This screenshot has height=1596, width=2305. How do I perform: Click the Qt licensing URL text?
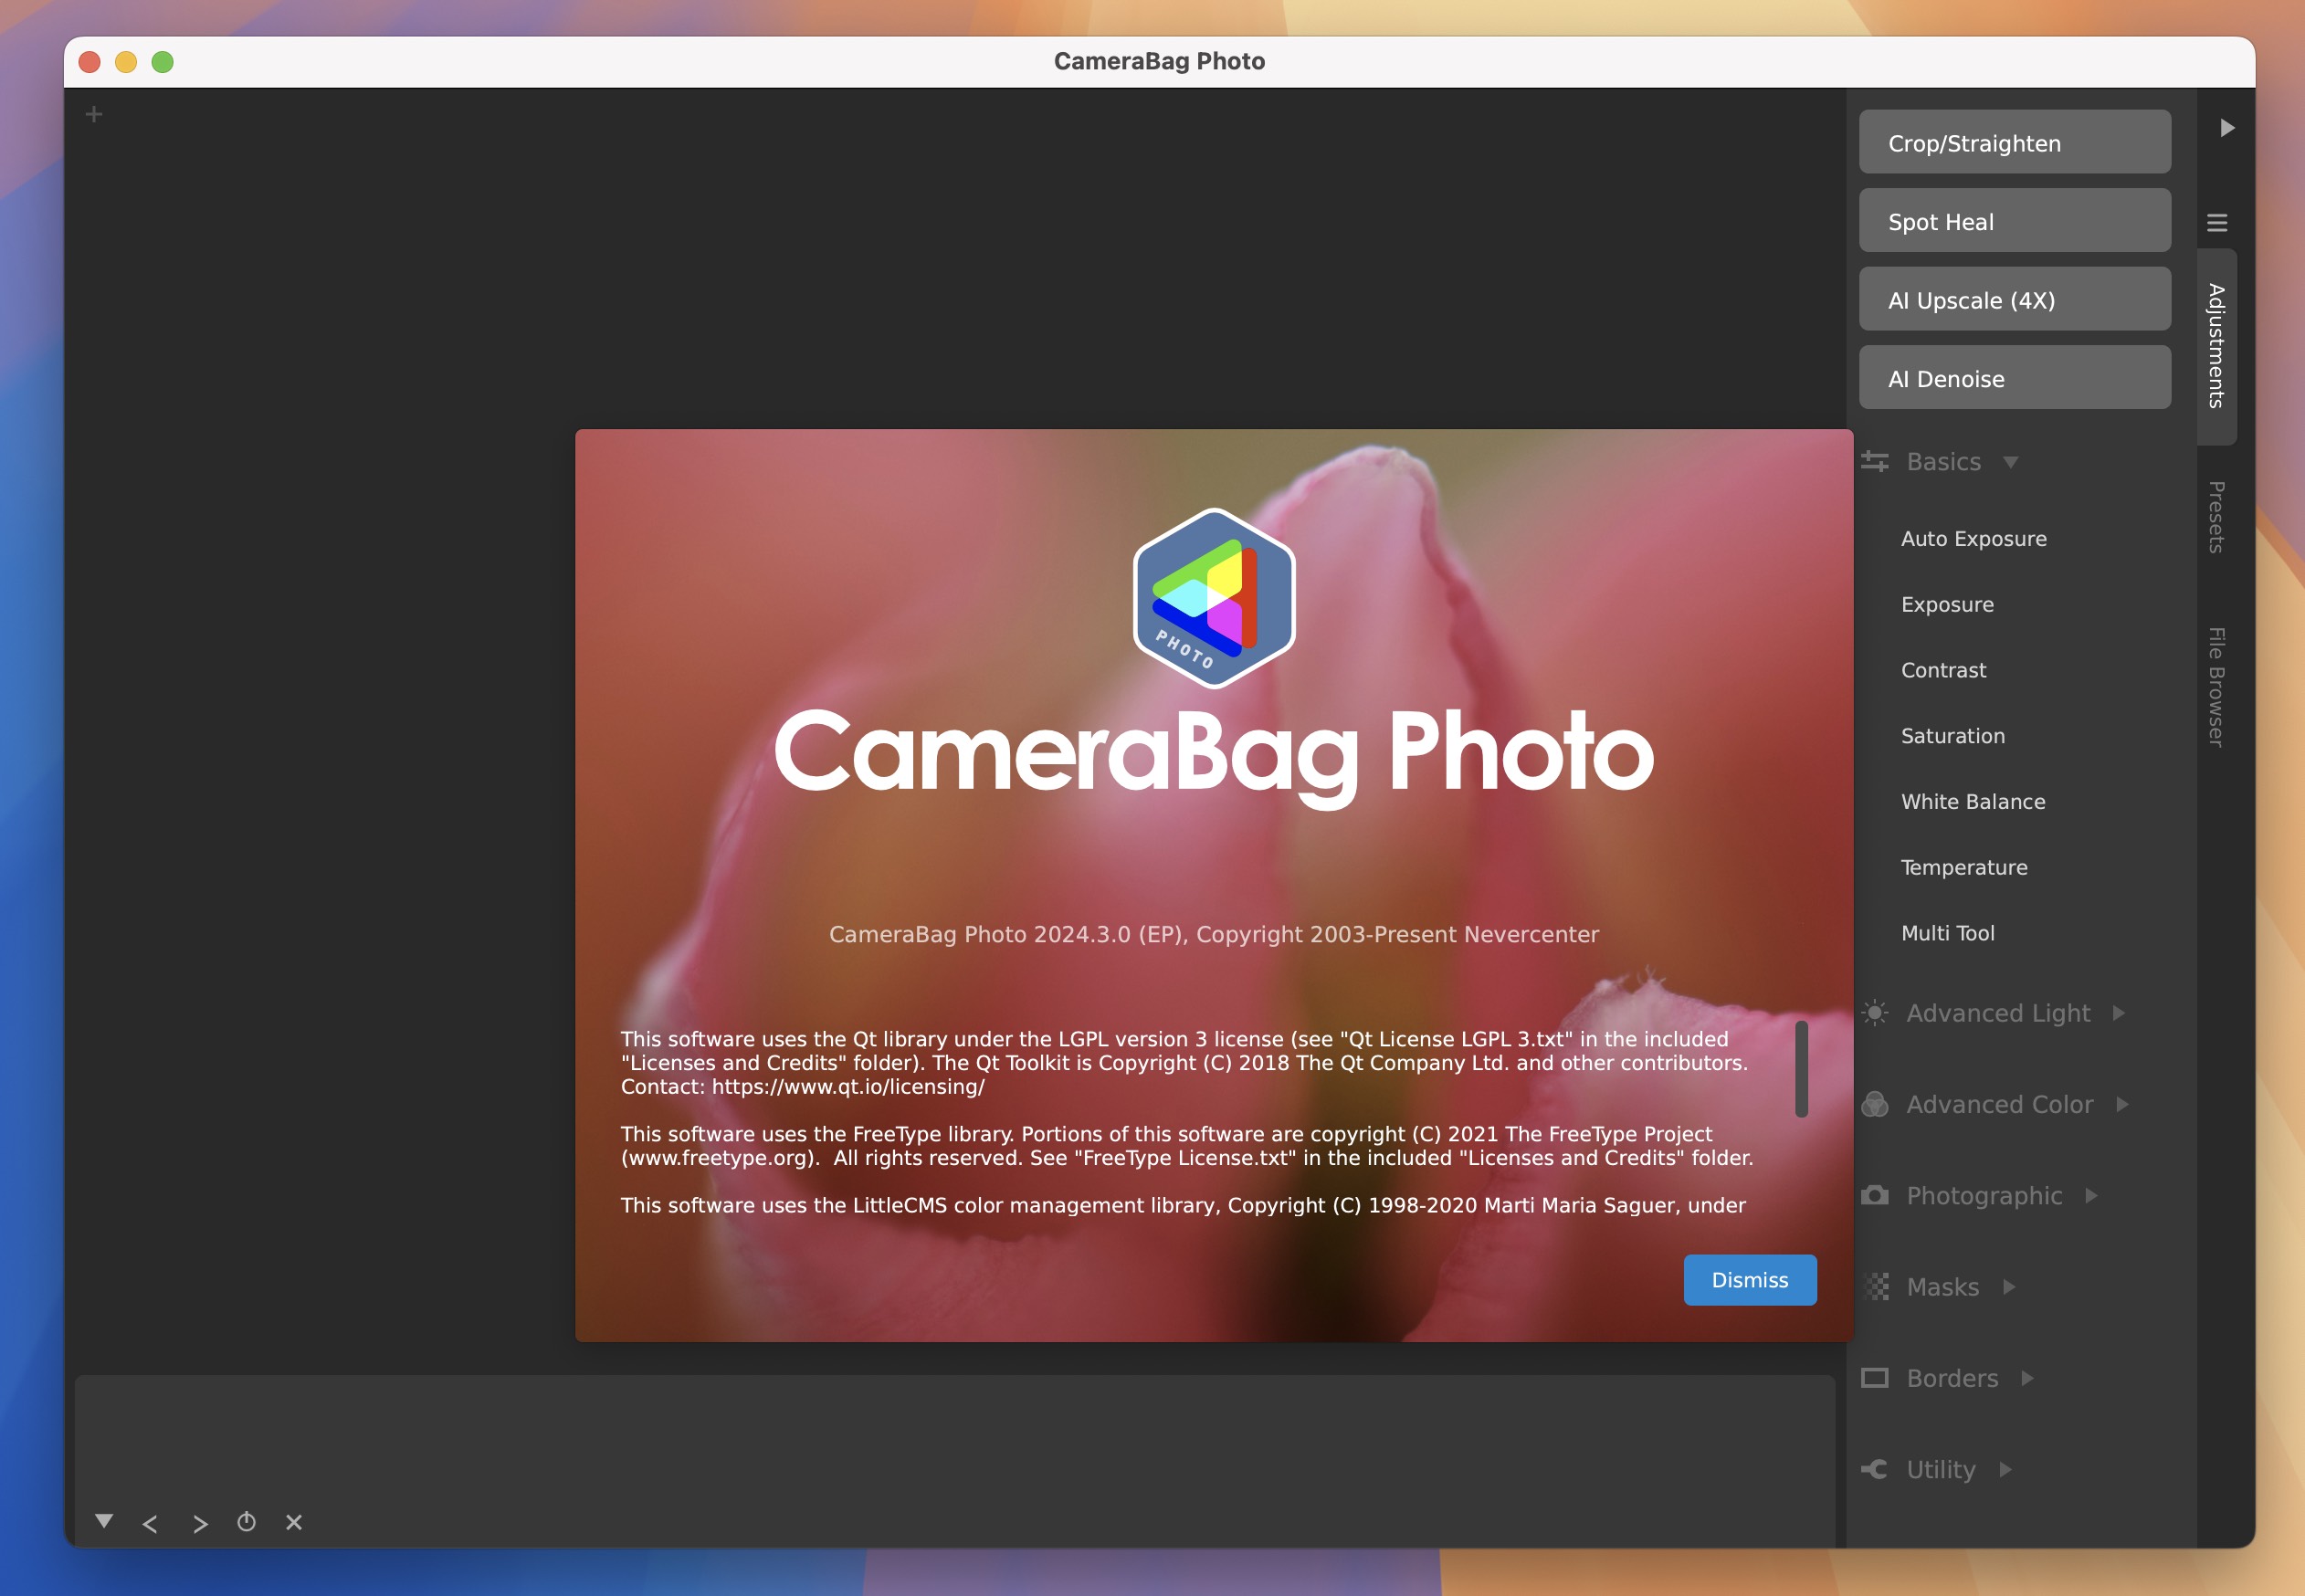point(848,1087)
